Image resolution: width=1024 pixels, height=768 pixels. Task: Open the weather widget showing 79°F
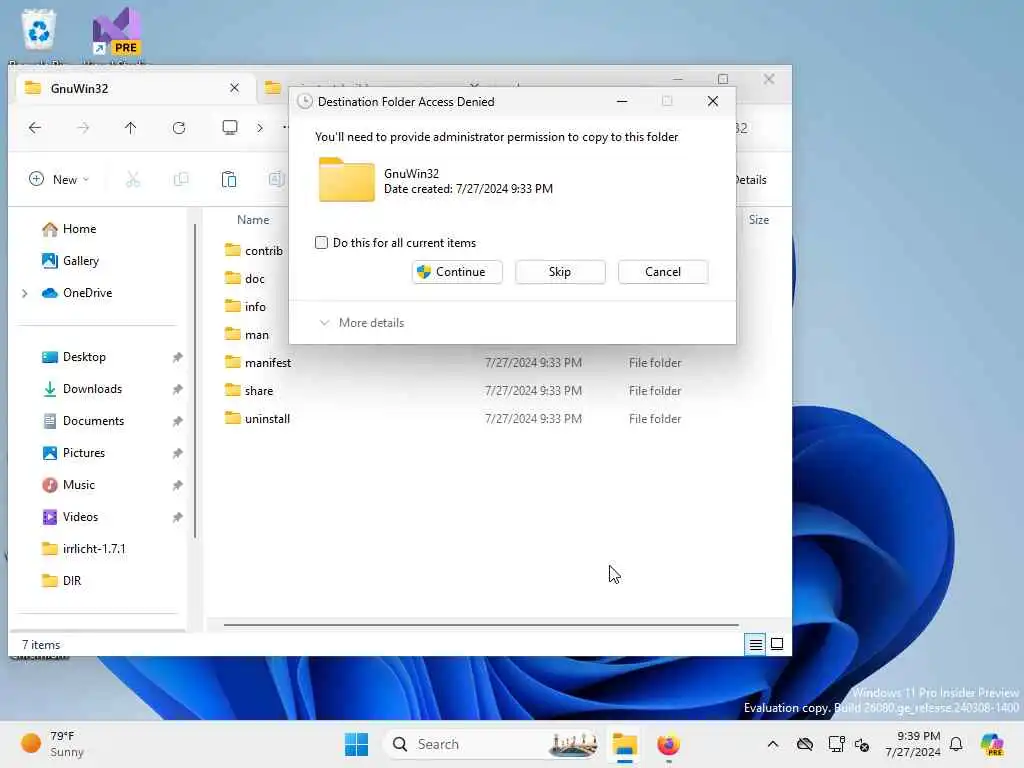(54, 744)
